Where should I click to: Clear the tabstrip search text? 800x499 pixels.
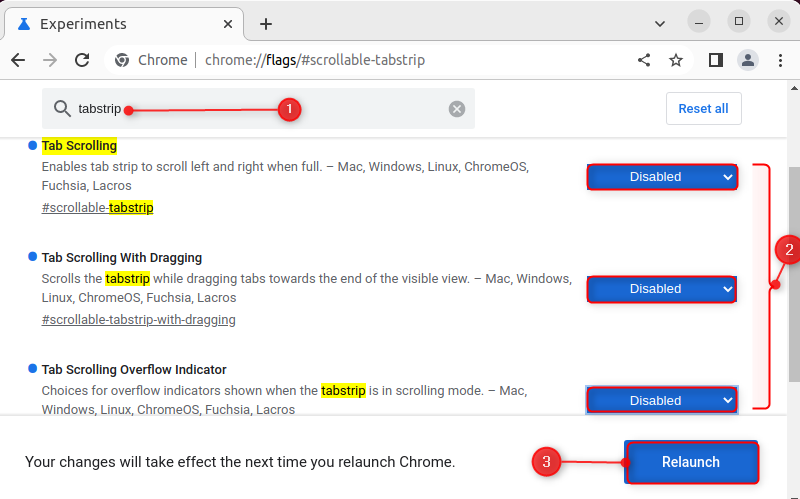(x=457, y=109)
